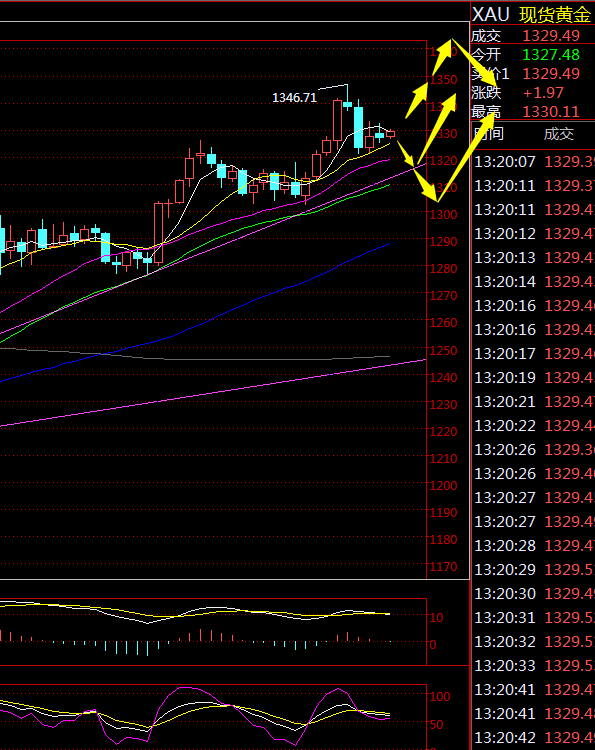The width and height of the screenshot is (595, 750).
Task: Click the 成交 column header in tick list
Action: click(x=558, y=134)
